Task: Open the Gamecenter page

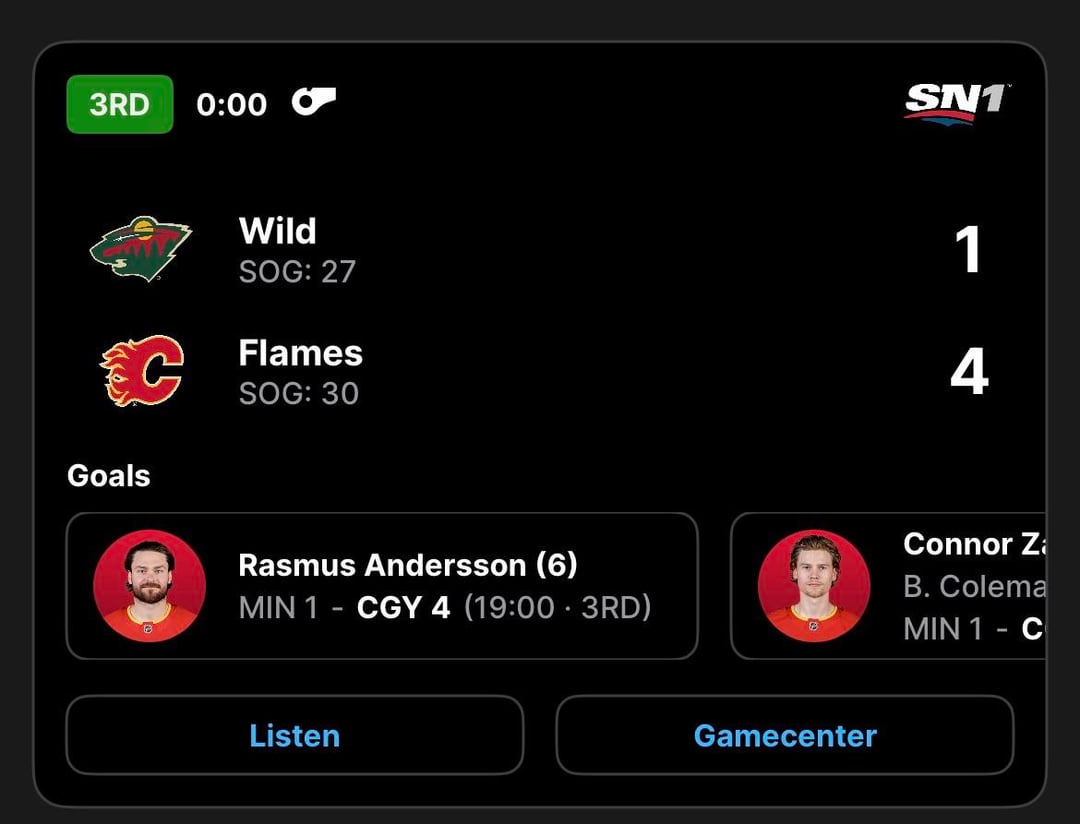Action: coord(785,735)
